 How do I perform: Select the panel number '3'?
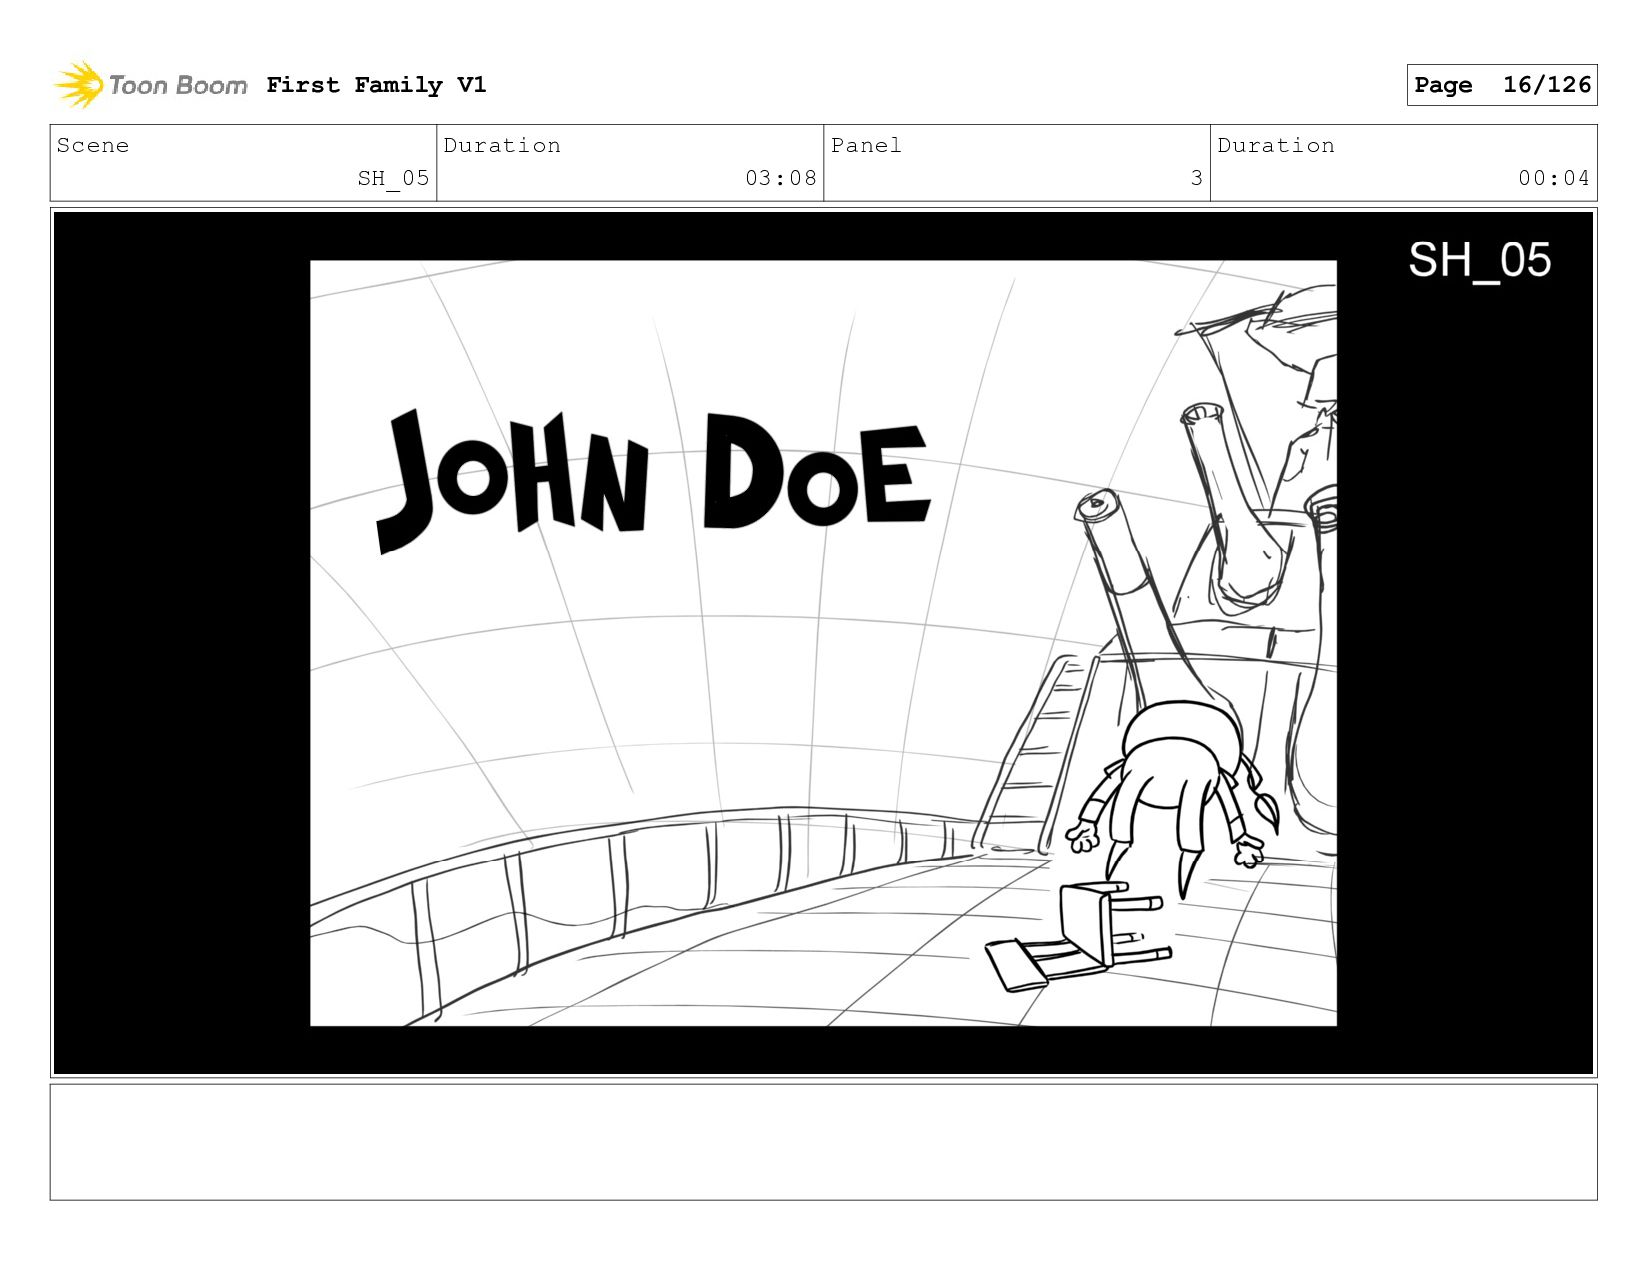[1196, 178]
